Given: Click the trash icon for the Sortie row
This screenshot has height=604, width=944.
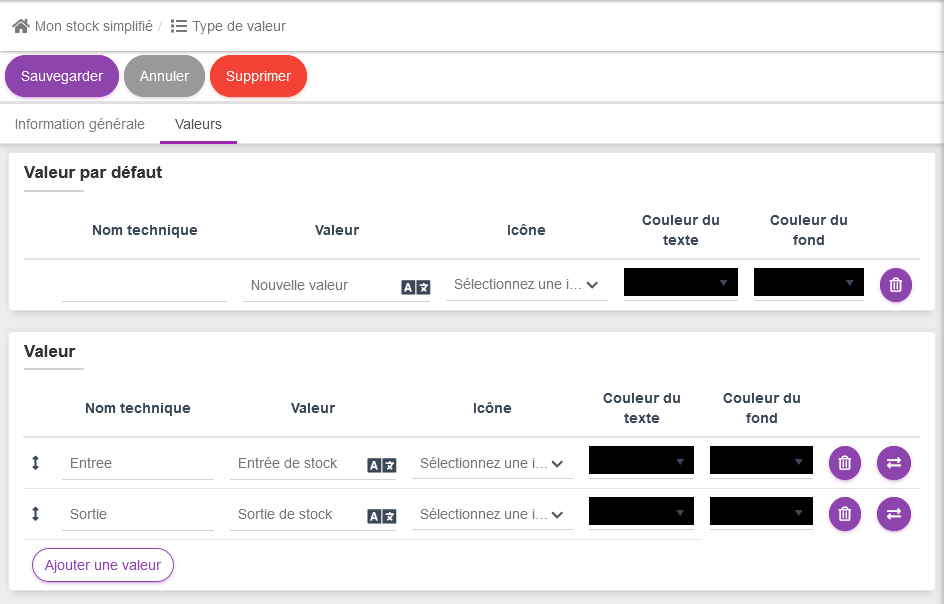Looking at the screenshot, I should tap(844, 514).
